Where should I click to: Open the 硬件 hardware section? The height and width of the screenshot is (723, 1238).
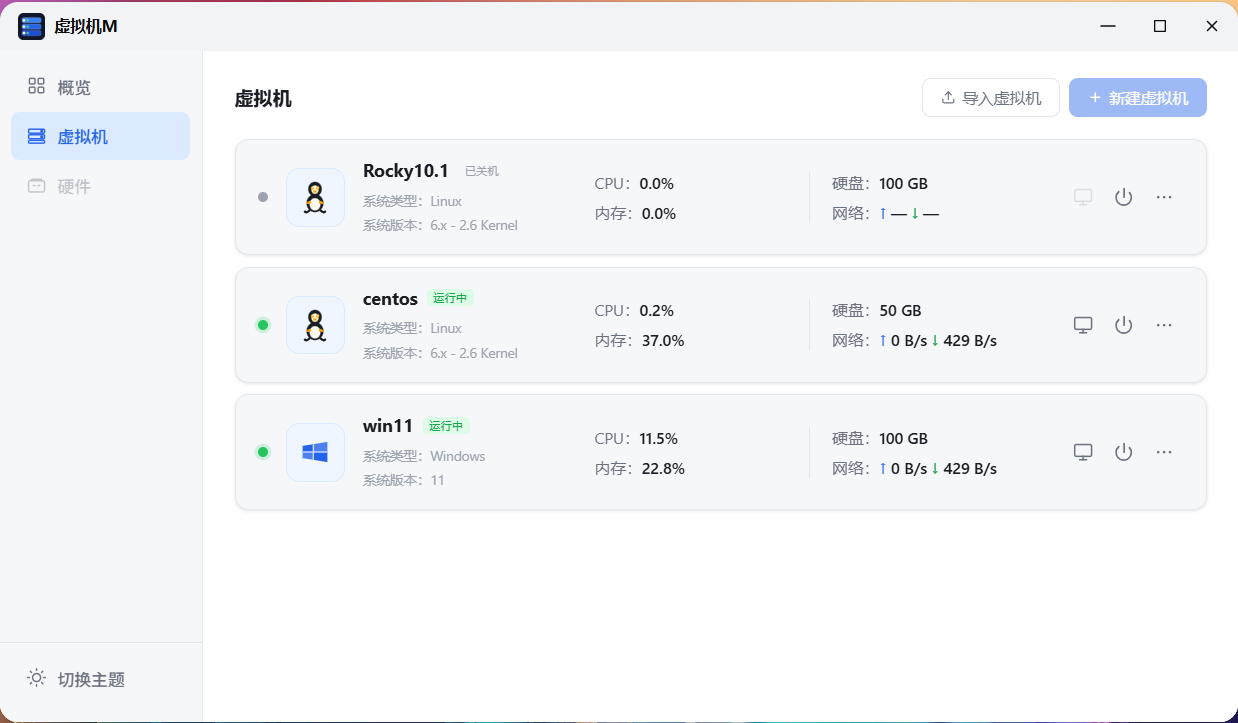pos(100,186)
